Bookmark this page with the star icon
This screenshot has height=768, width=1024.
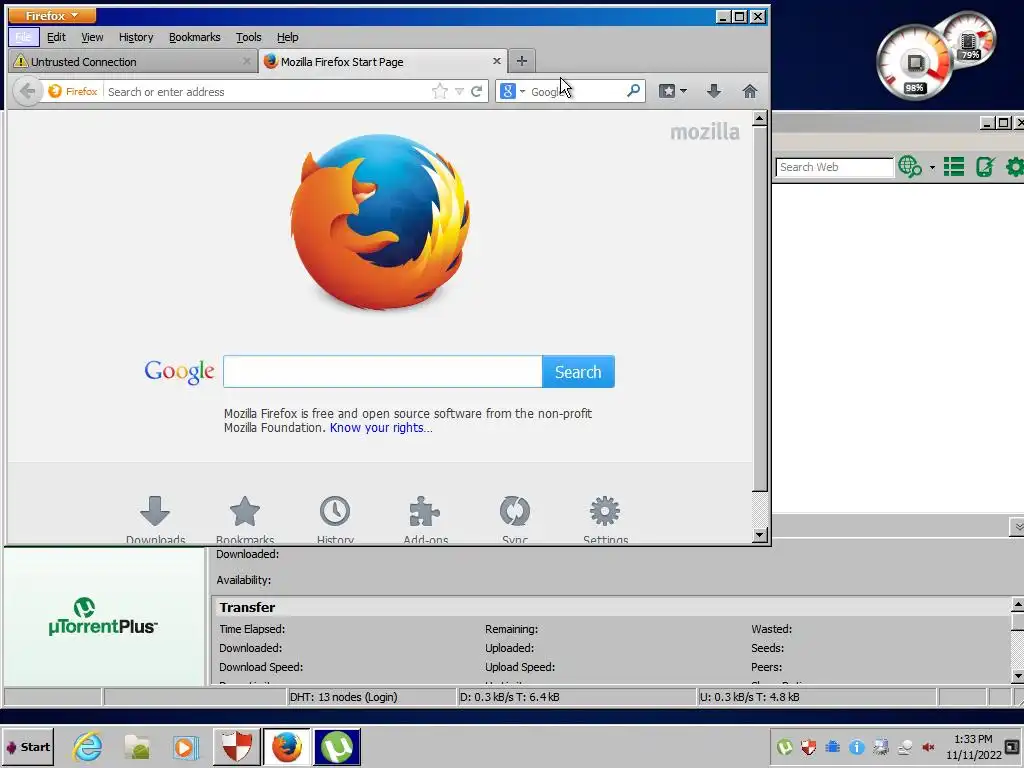tap(440, 91)
